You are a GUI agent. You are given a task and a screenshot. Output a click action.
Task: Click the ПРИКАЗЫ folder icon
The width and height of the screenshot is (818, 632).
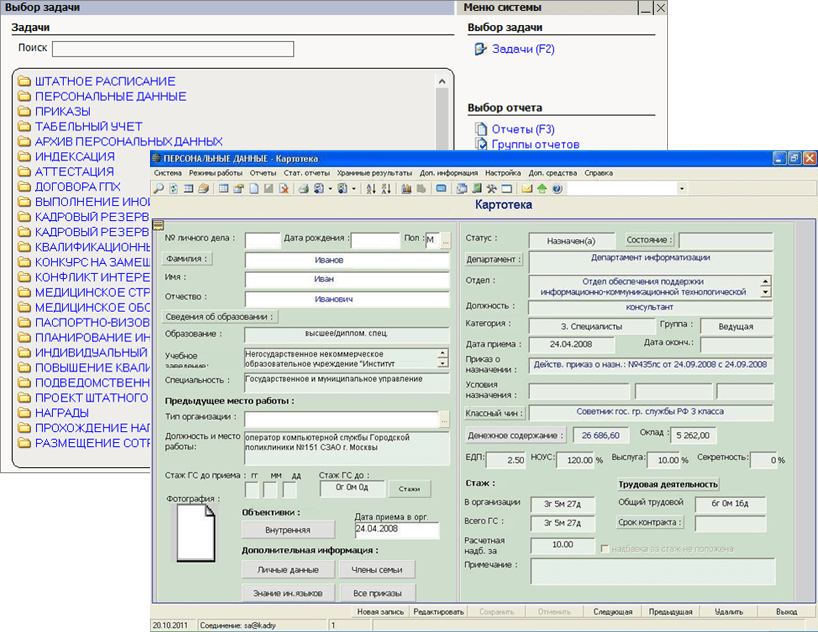click(x=24, y=111)
